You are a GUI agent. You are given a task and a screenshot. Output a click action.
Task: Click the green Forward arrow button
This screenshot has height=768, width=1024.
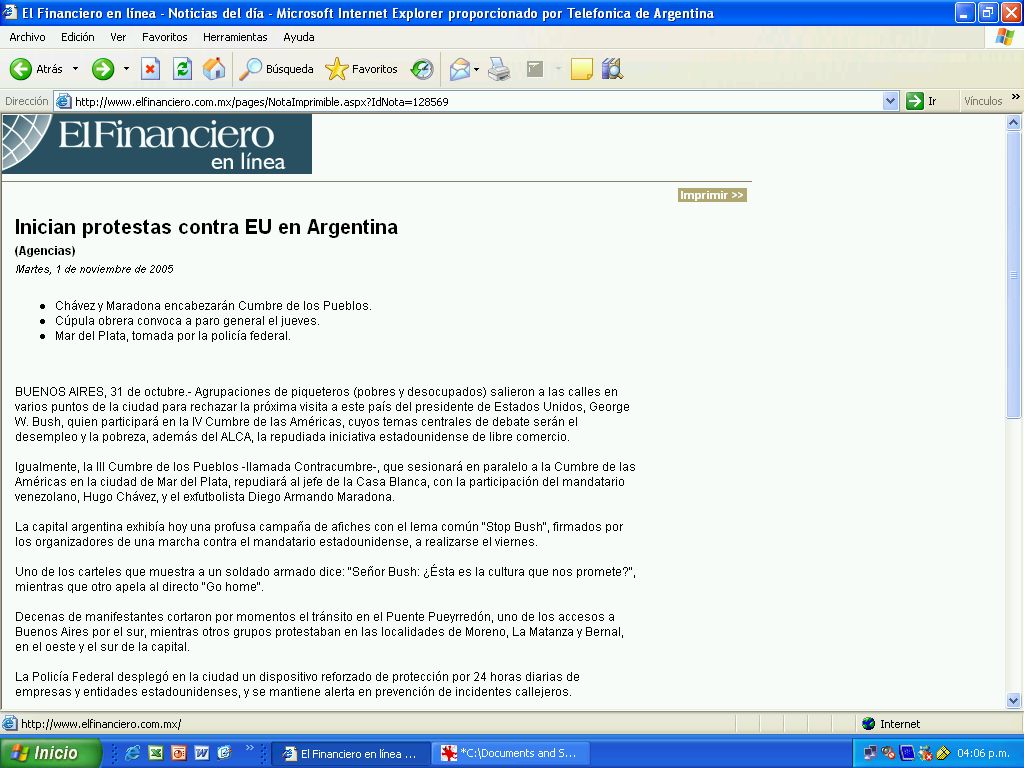(103, 69)
